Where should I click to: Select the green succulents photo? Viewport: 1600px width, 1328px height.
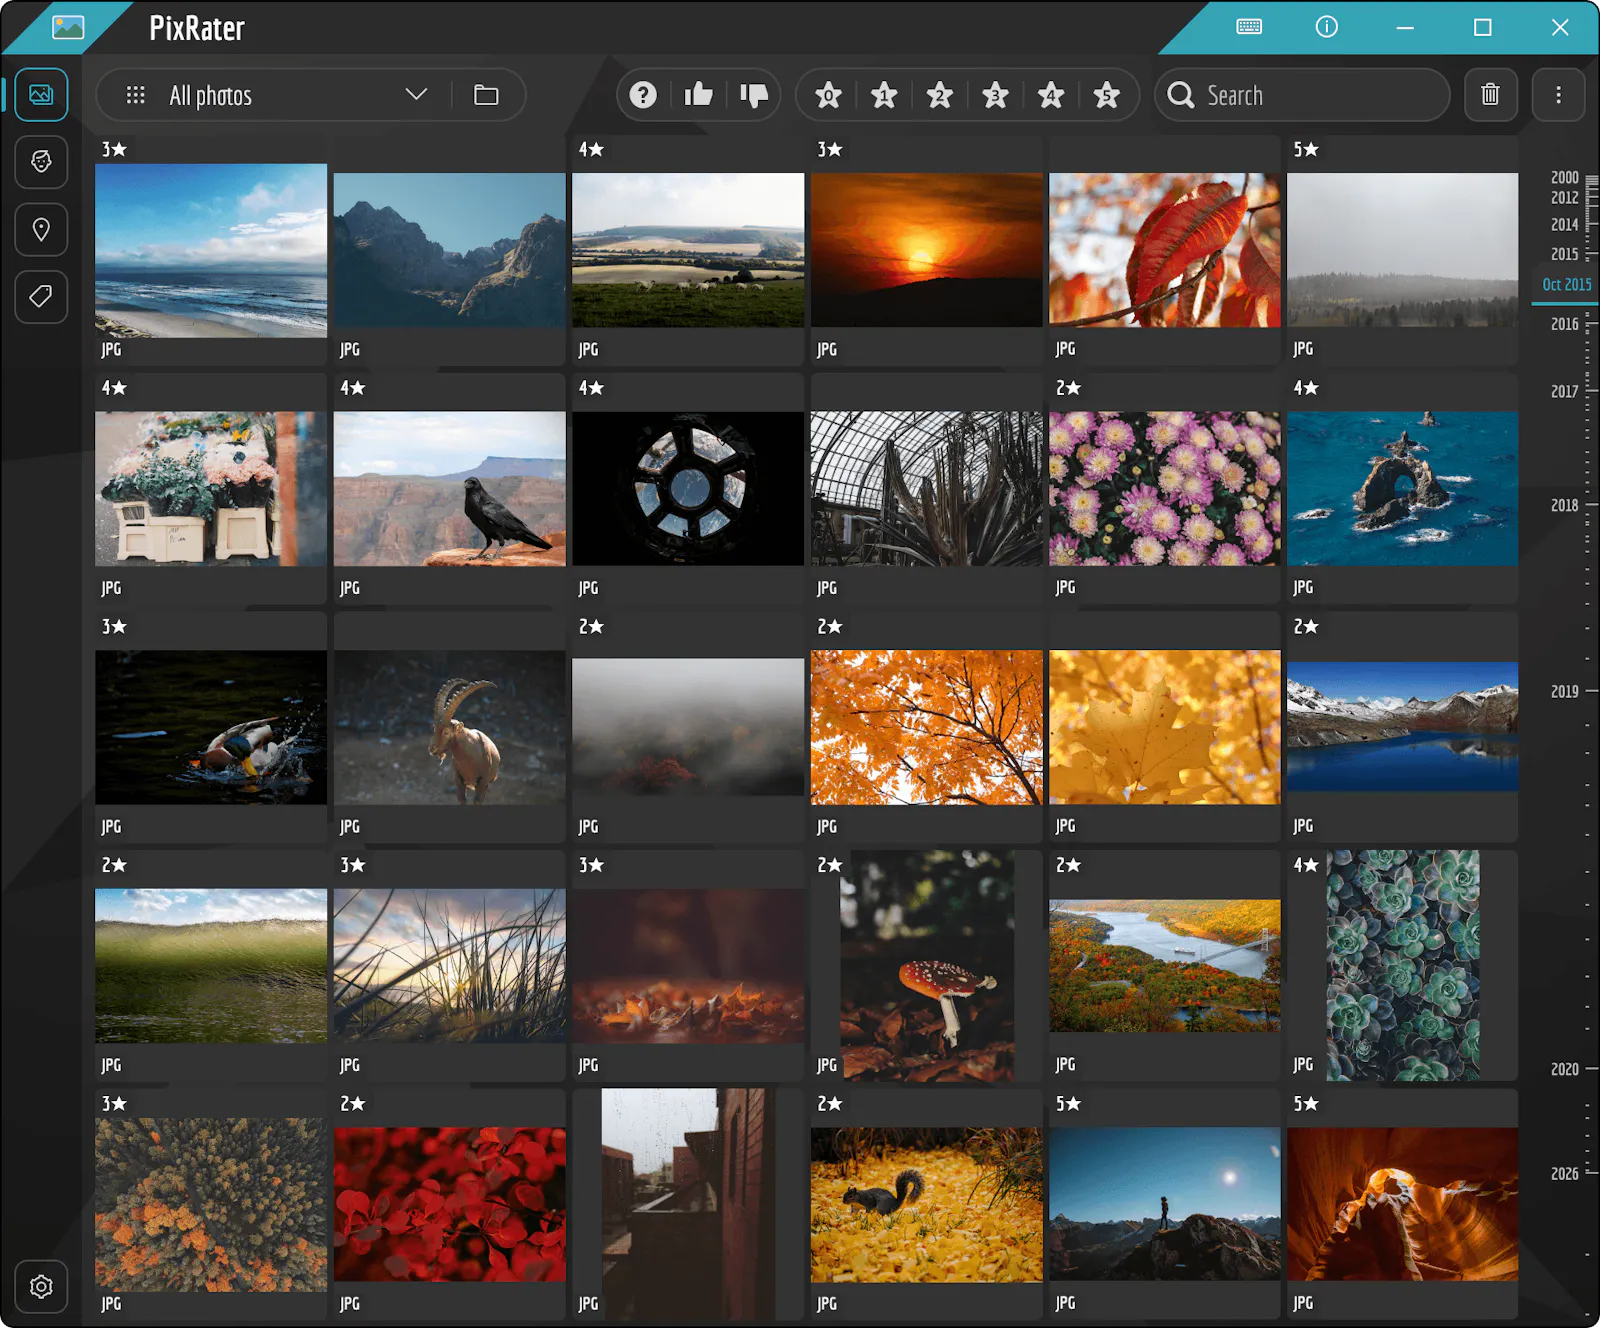(x=1403, y=966)
